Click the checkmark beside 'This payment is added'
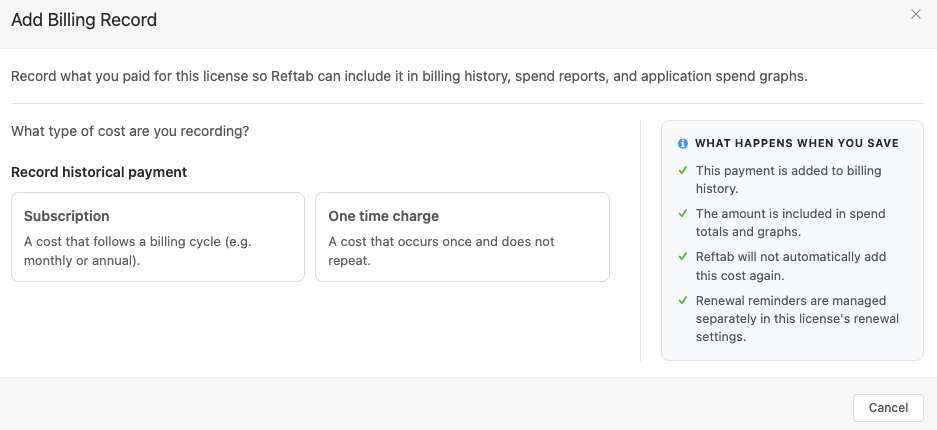This screenshot has width=937, height=430. 682,171
